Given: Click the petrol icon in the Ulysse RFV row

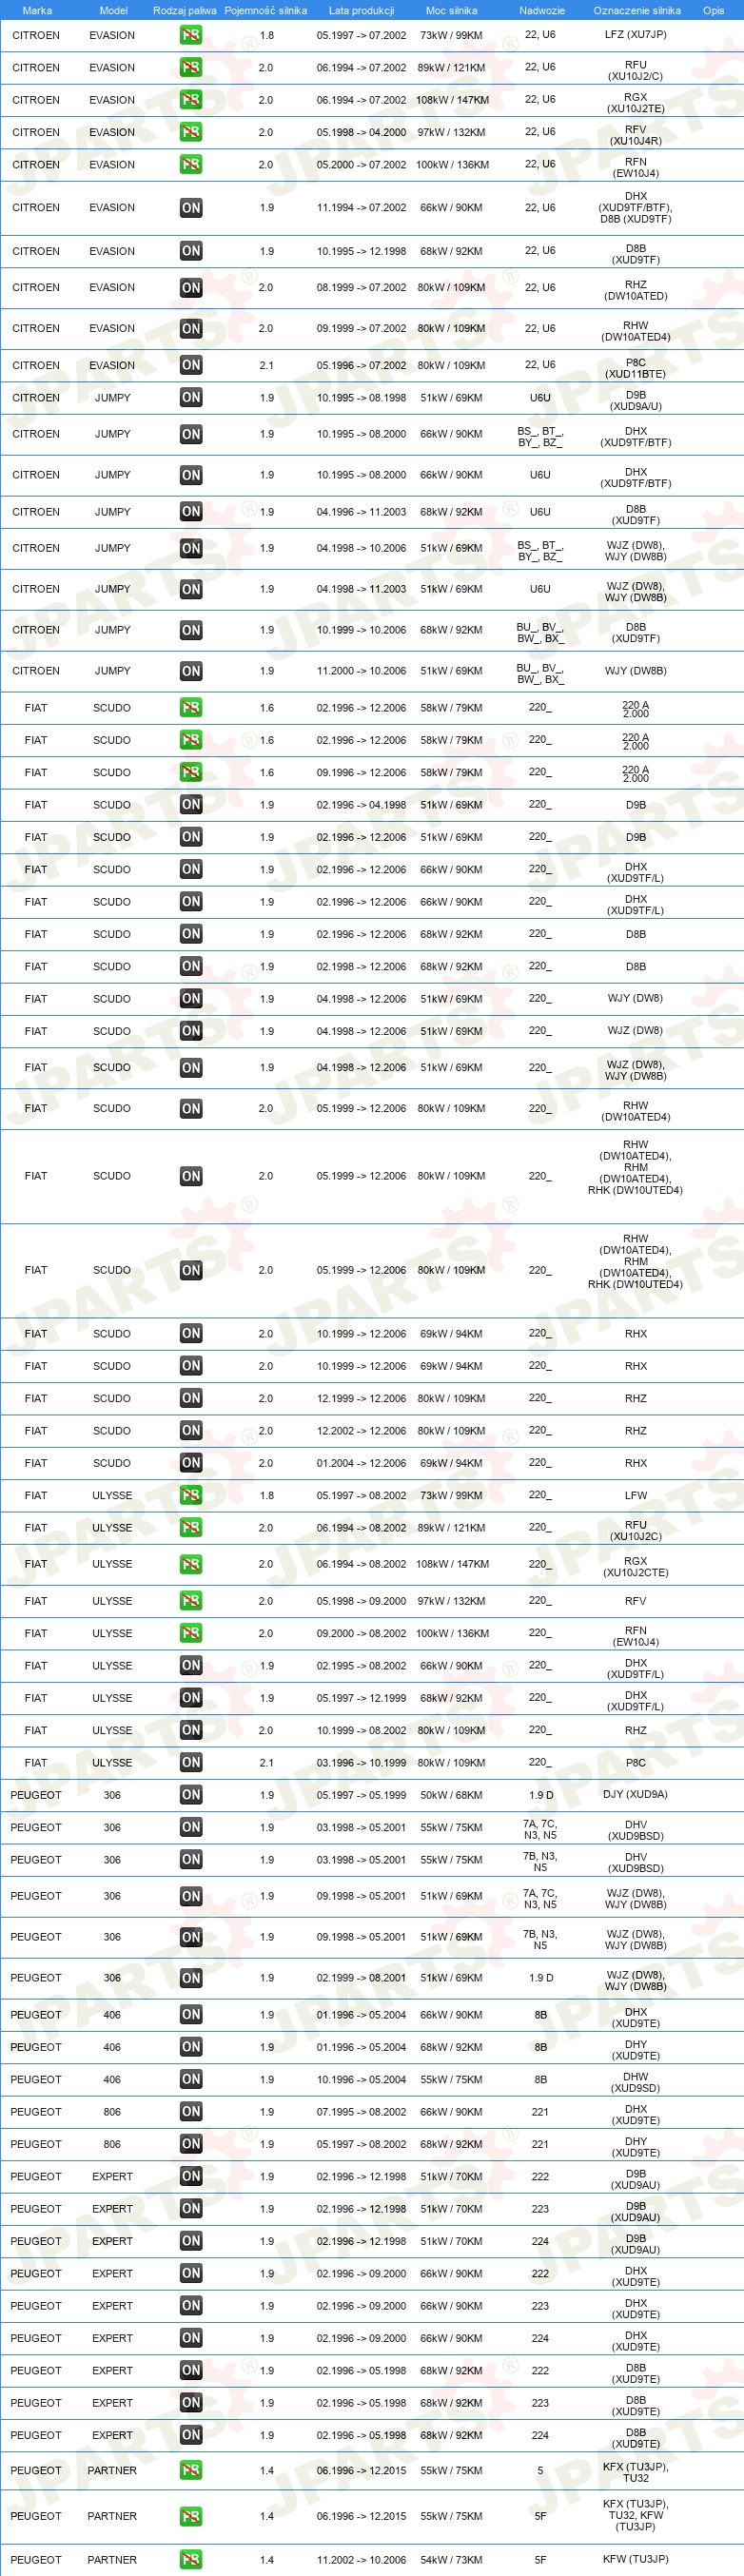Looking at the screenshot, I should point(191,1601).
